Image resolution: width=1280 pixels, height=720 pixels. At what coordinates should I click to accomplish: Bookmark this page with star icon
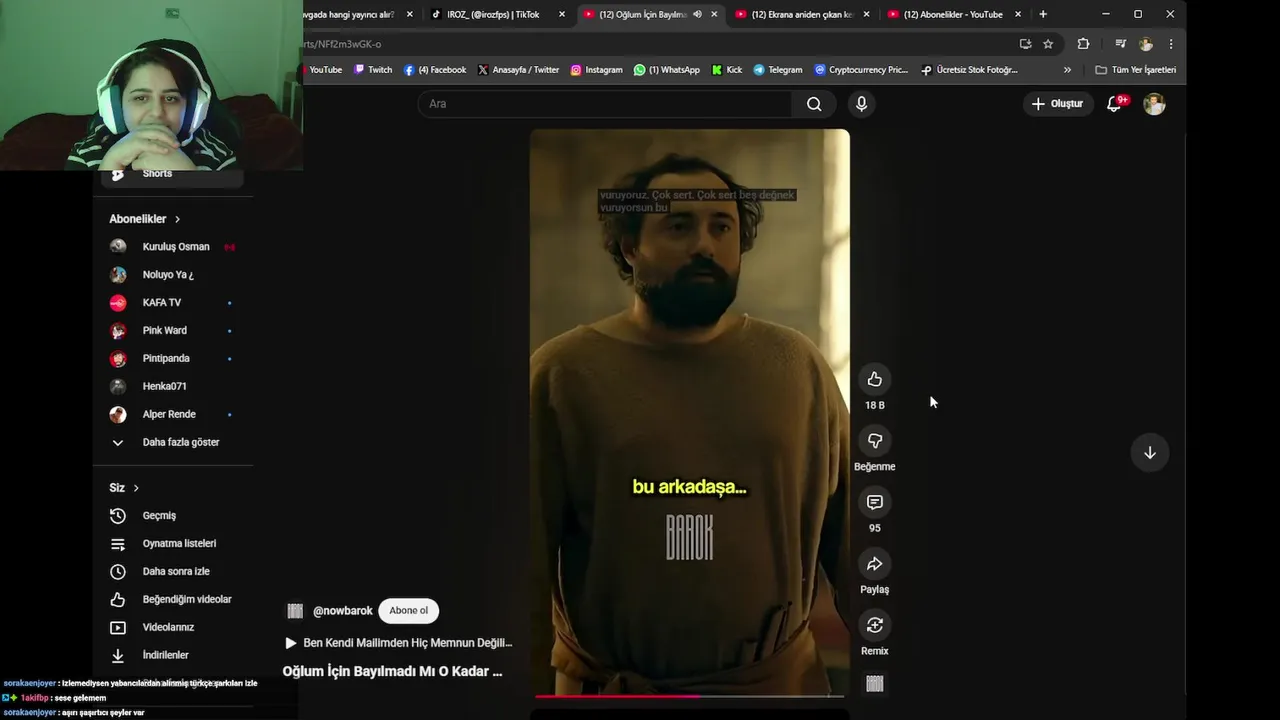[x=1048, y=44]
